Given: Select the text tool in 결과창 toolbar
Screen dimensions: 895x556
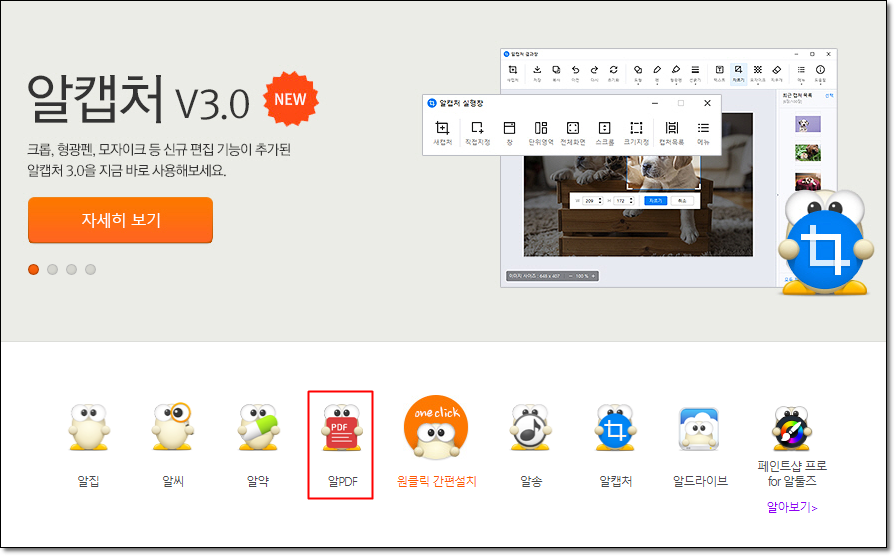Looking at the screenshot, I should (x=720, y=70).
